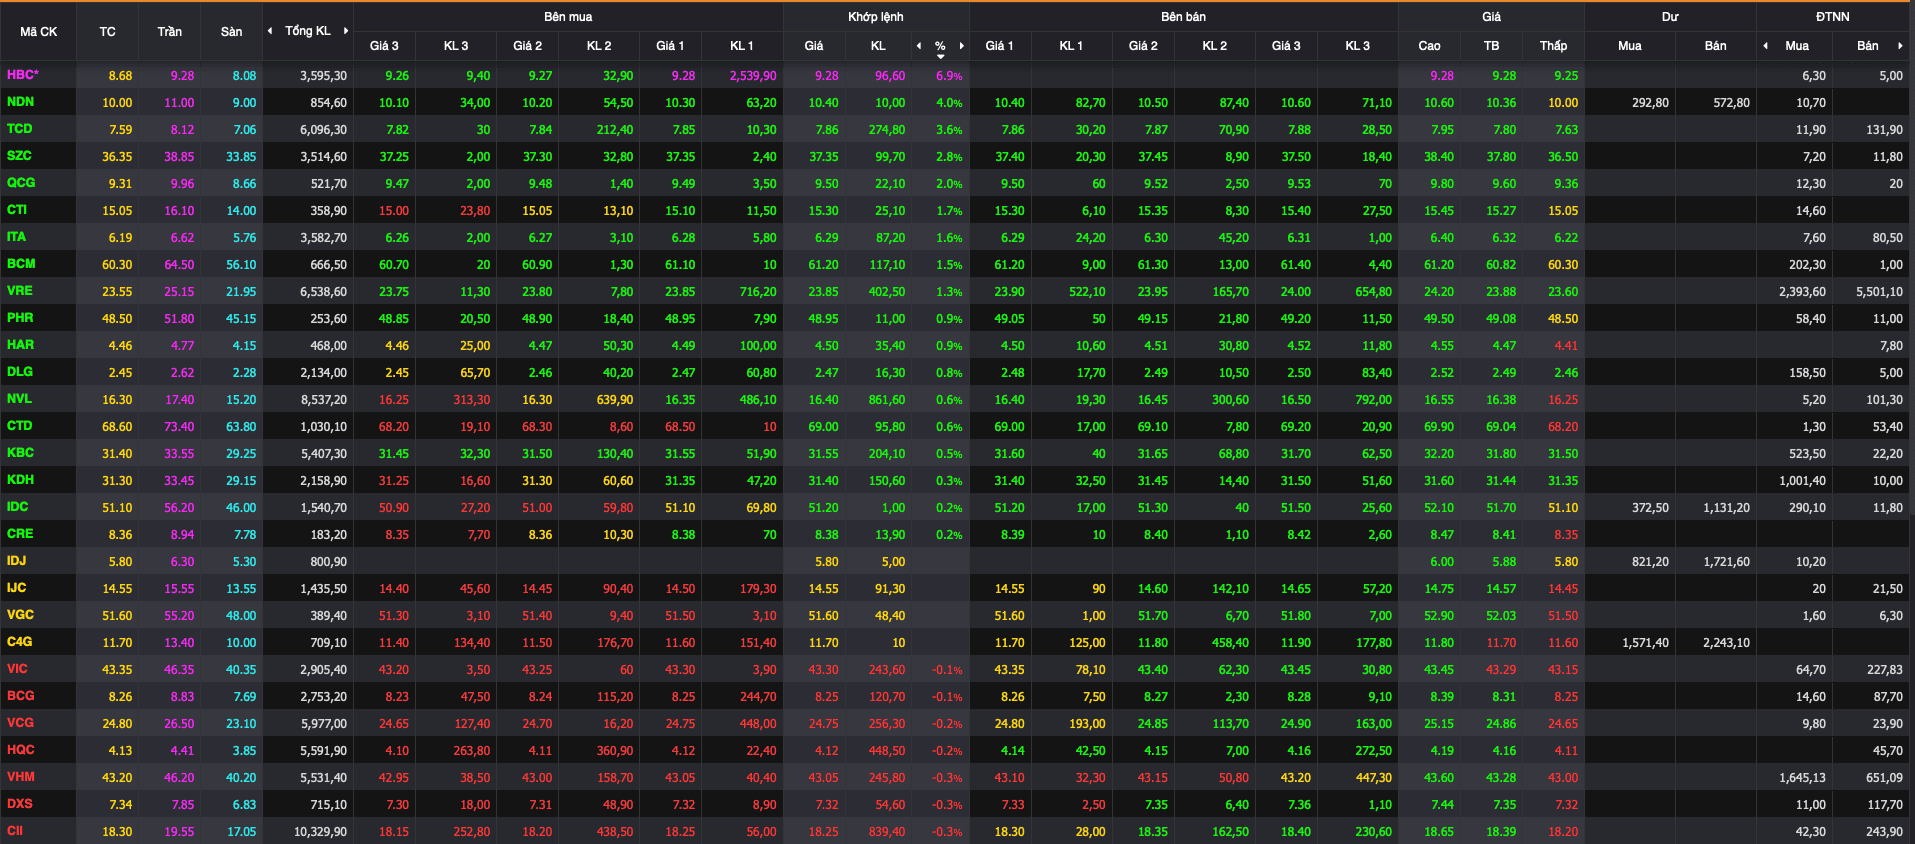
Task: Click VRE foreign buy value 2,393,60
Action: pos(1802,292)
